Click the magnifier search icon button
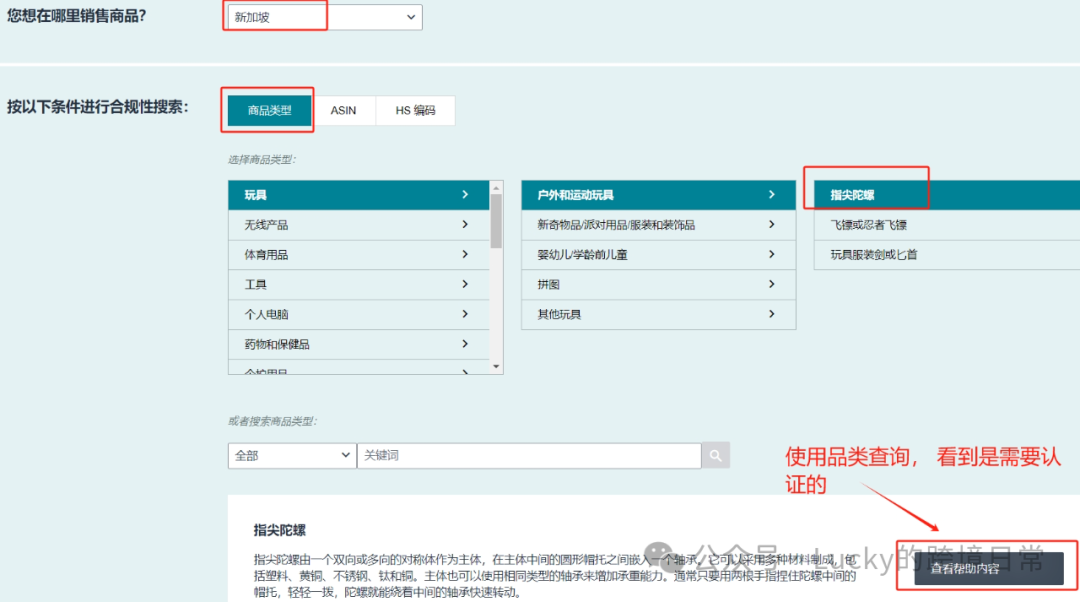The width and height of the screenshot is (1080, 602). [x=716, y=455]
